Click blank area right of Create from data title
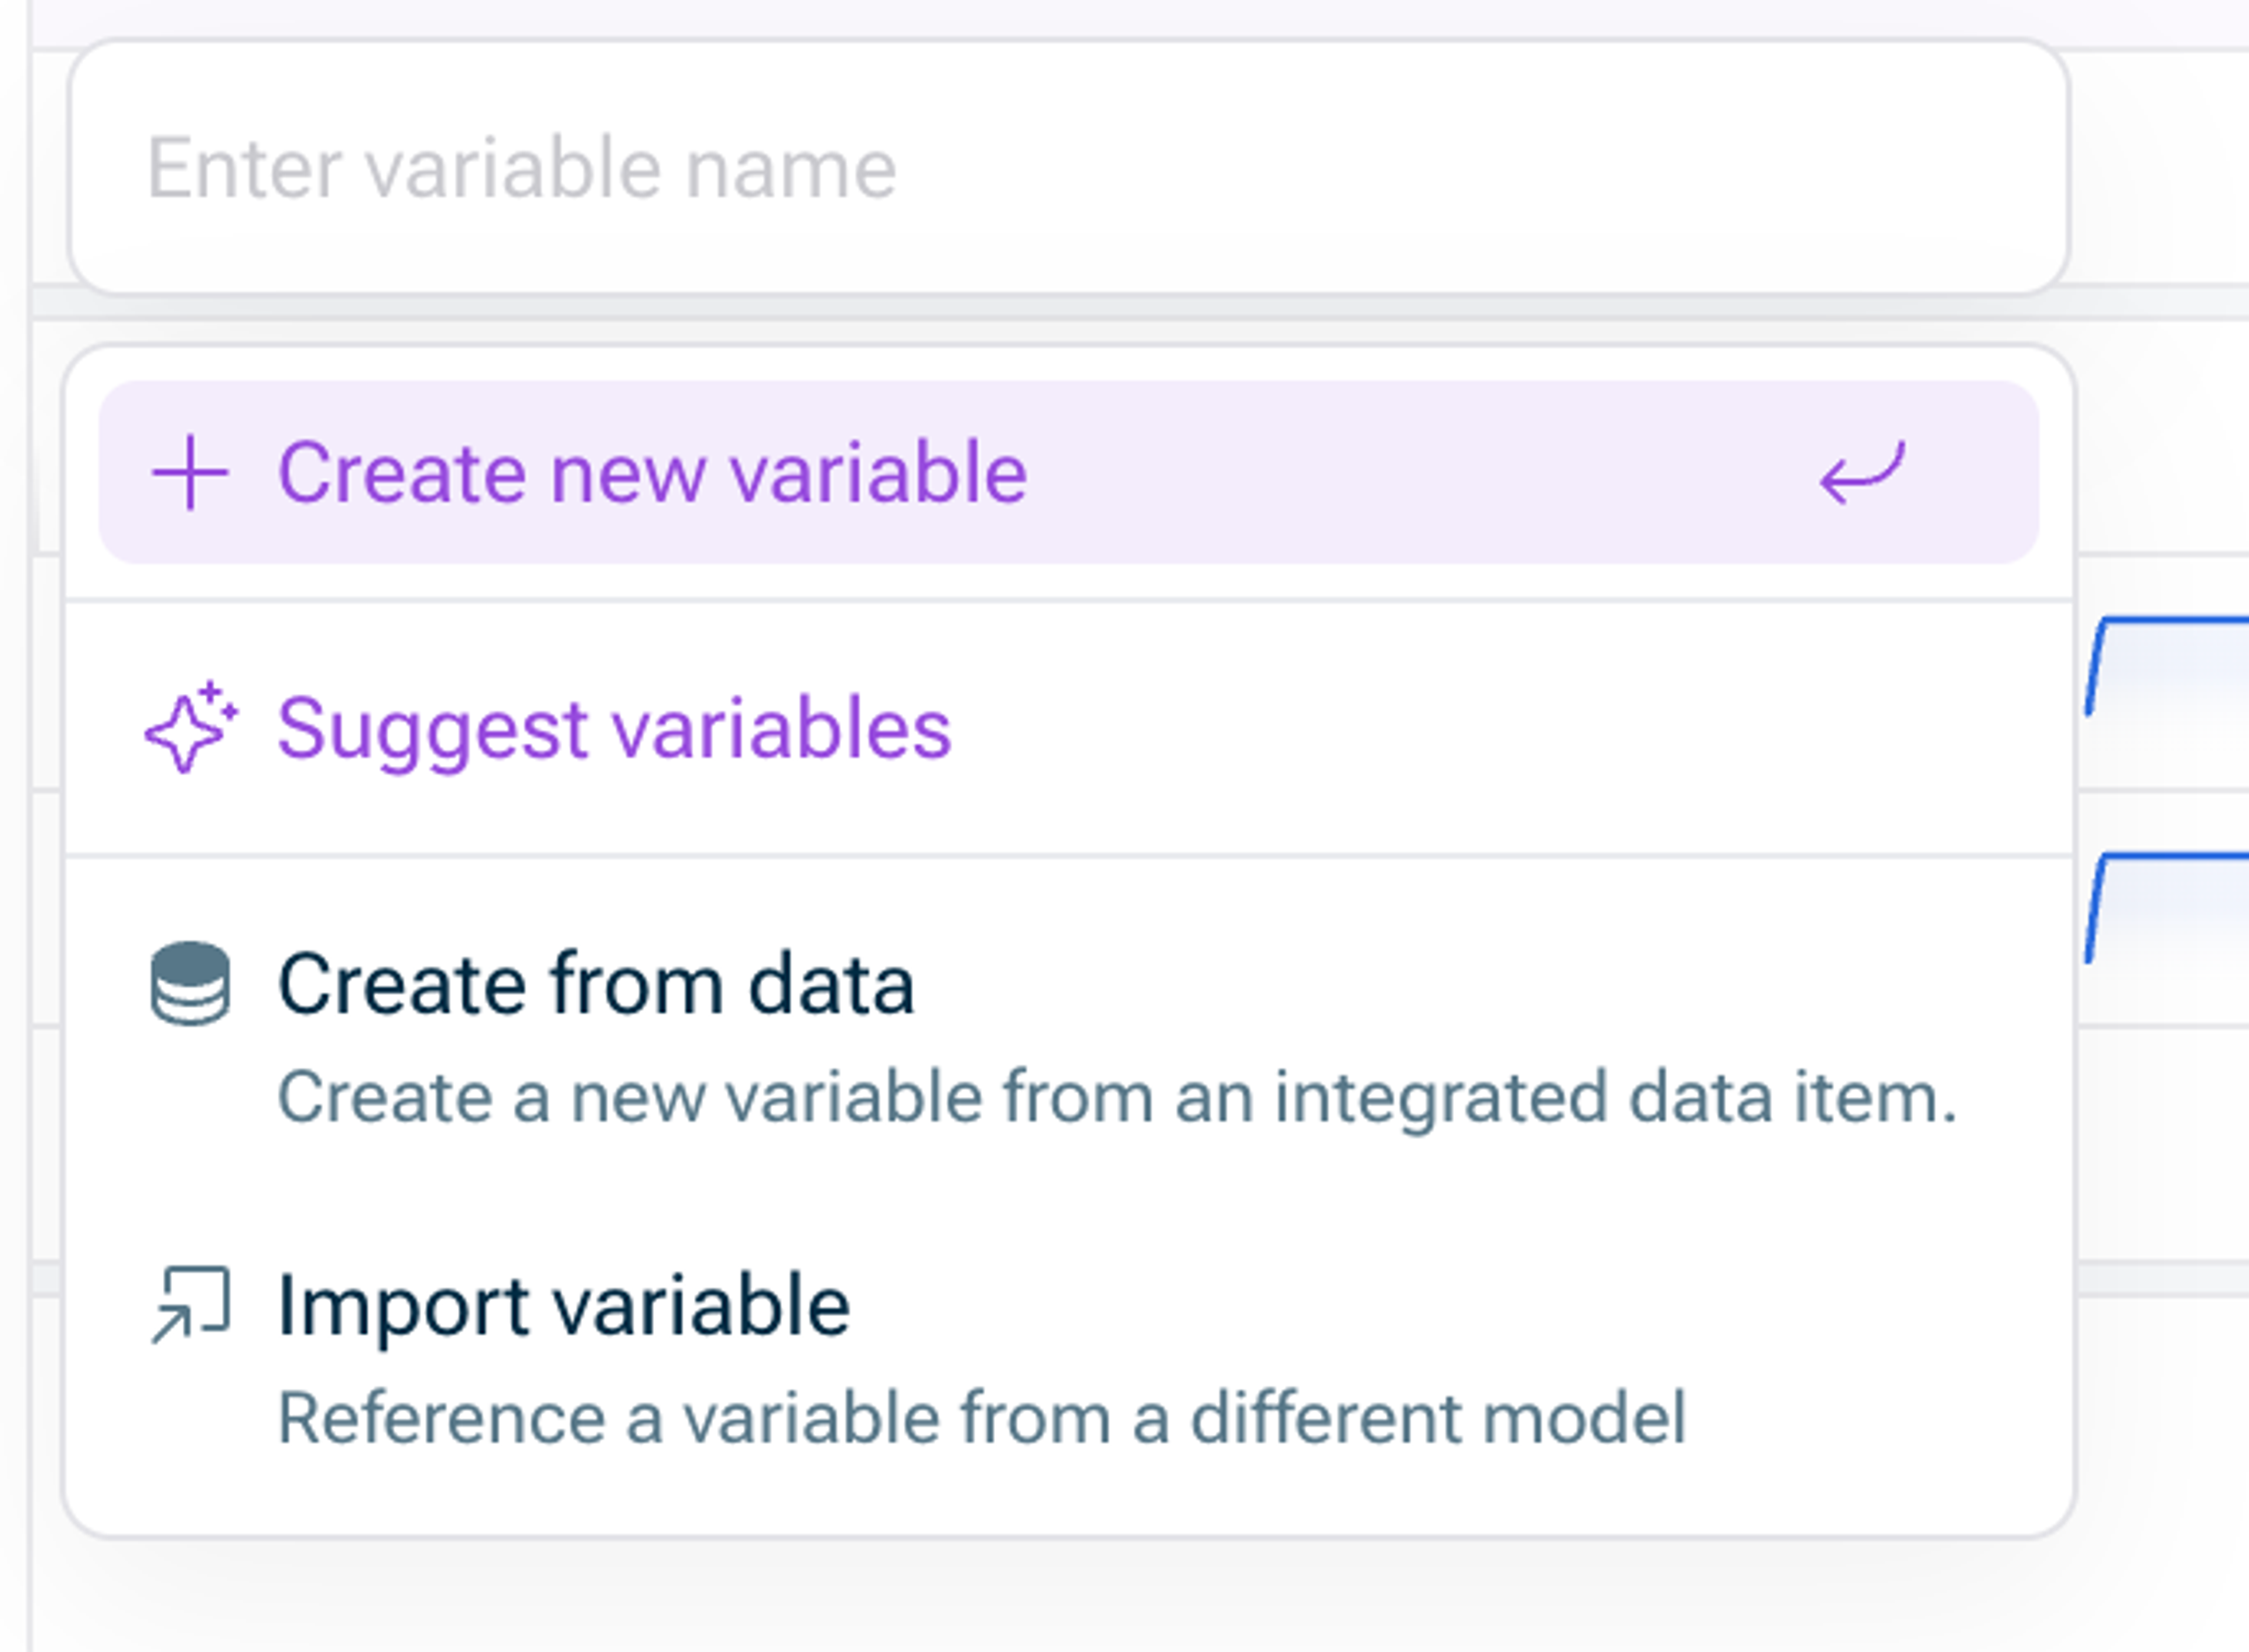 pyautogui.click(x=1450, y=984)
